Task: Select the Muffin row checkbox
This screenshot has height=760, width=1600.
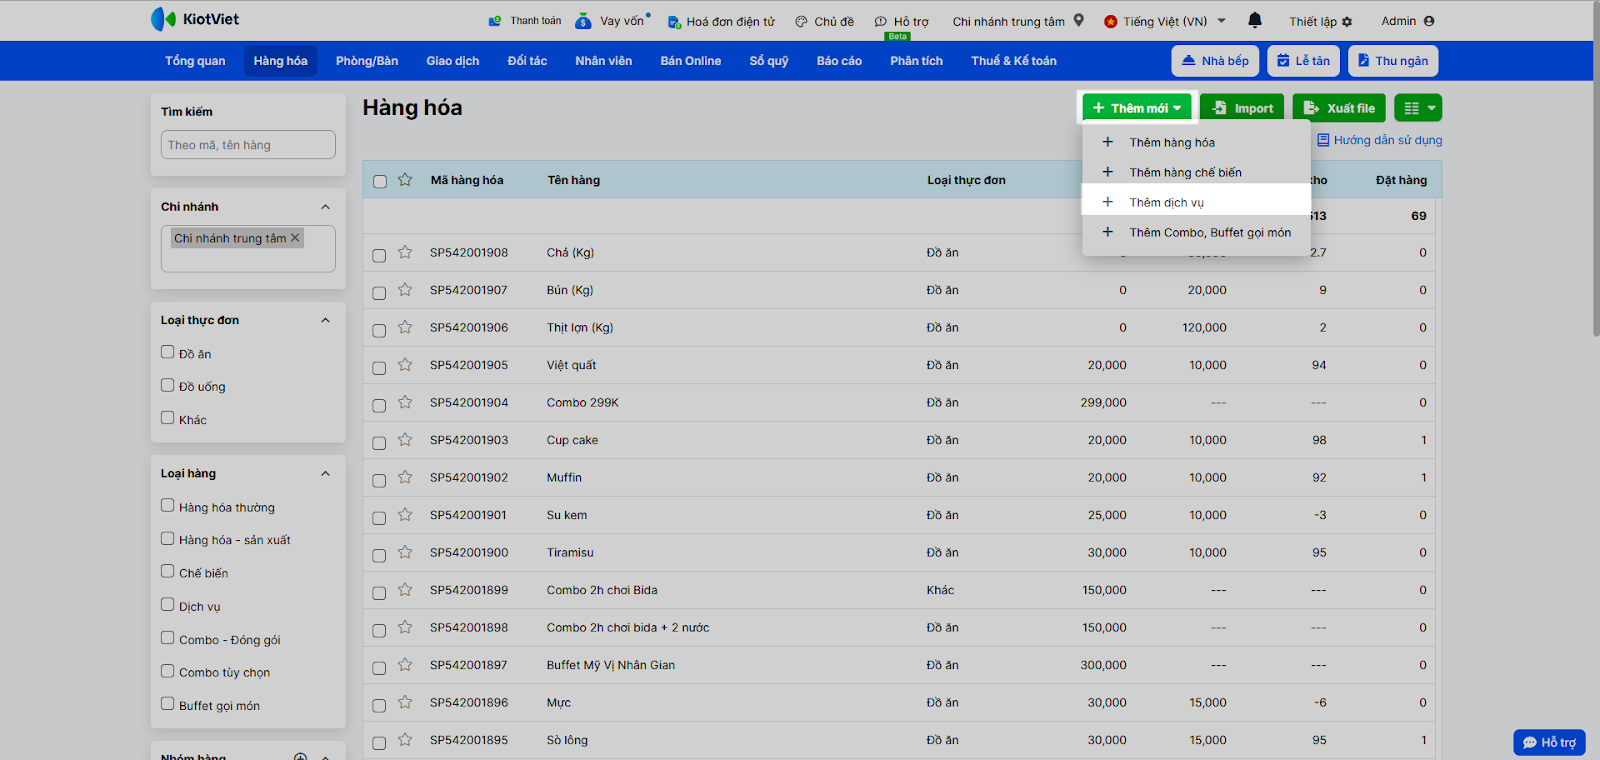Action: point(379,479)
